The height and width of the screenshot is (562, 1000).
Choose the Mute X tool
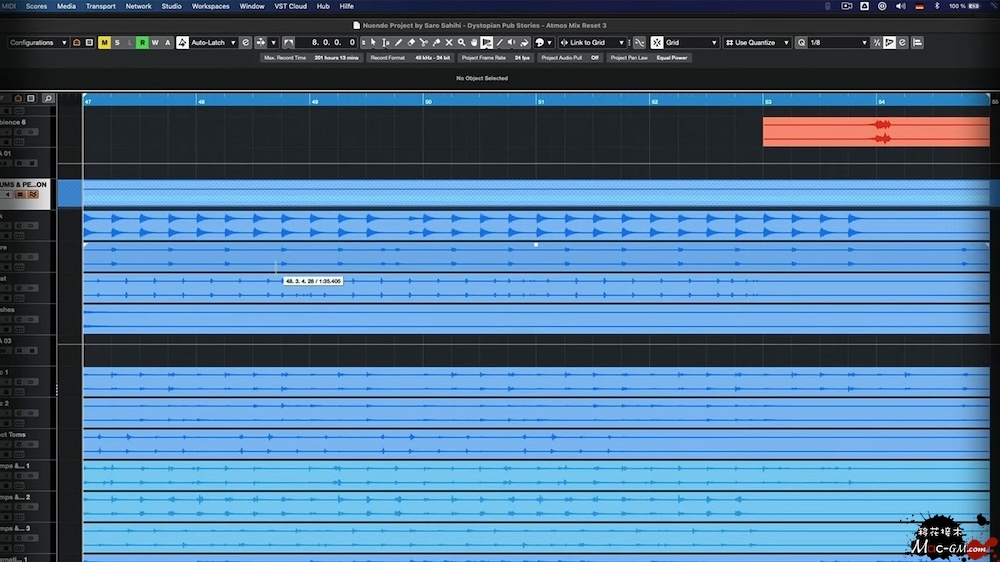(x=448, y=43)
